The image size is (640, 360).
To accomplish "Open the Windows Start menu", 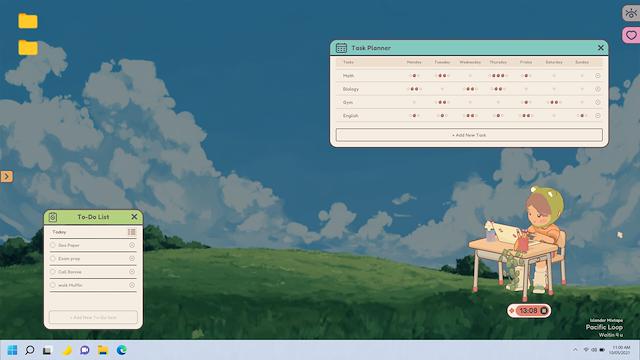I will (x=12, y=350).
